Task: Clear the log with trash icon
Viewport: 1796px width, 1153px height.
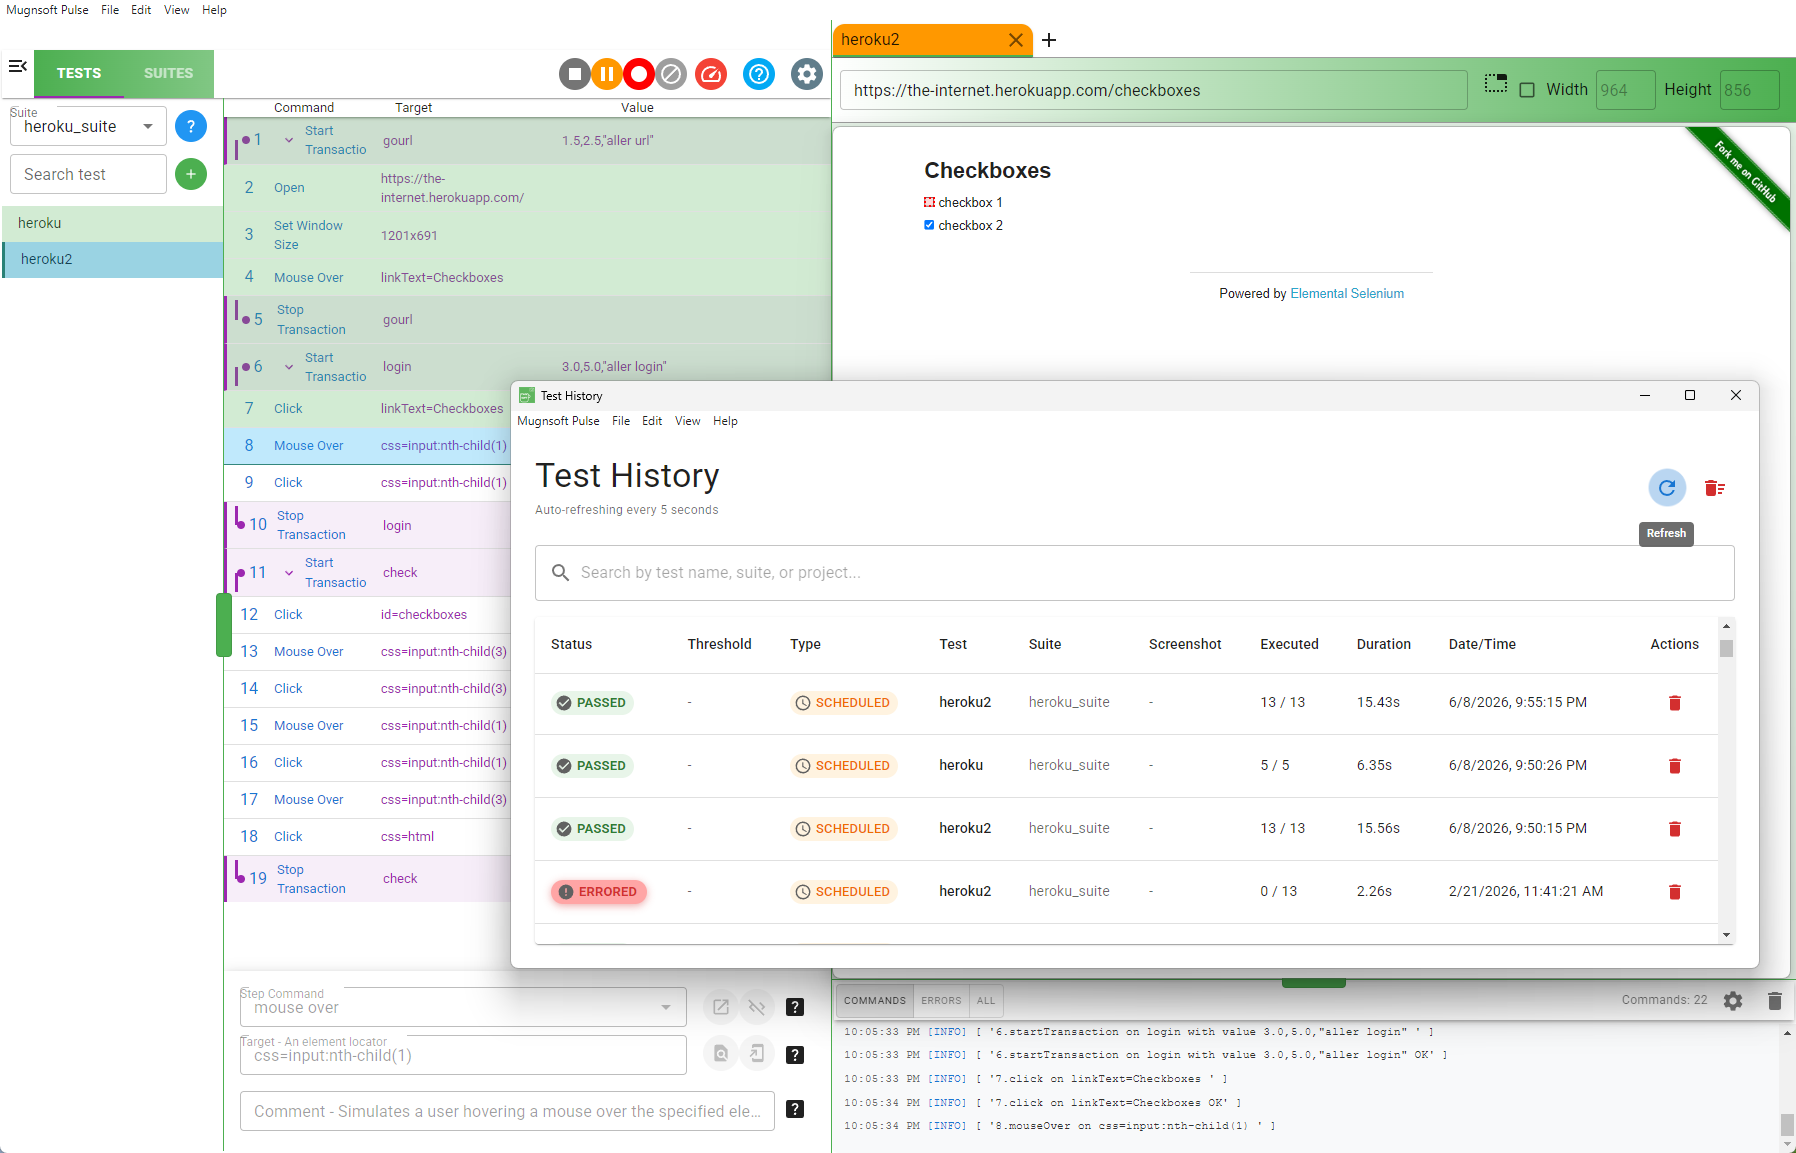Action: pos(1774,1001)
